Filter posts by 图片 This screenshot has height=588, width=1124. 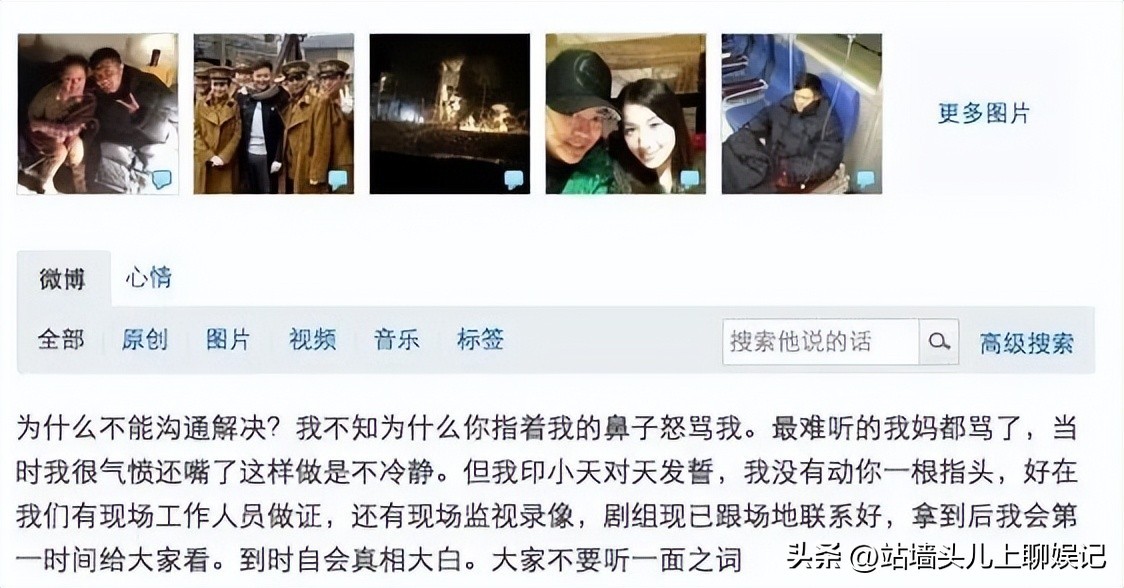pos(229,339)
